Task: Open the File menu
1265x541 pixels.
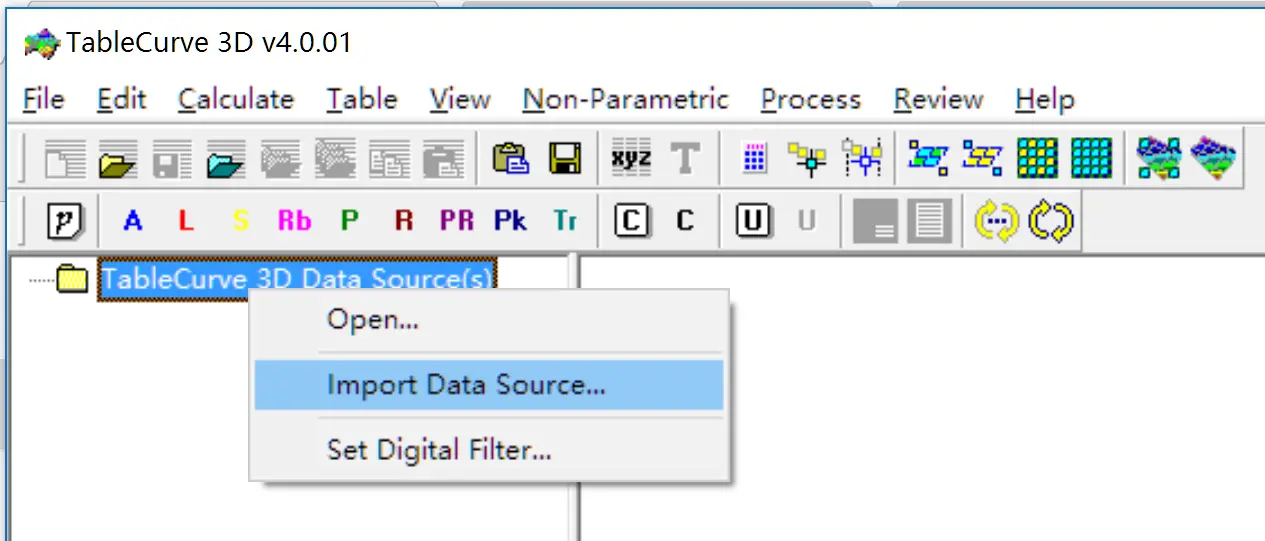Action: pyautogui.click(x=43, y=100)
